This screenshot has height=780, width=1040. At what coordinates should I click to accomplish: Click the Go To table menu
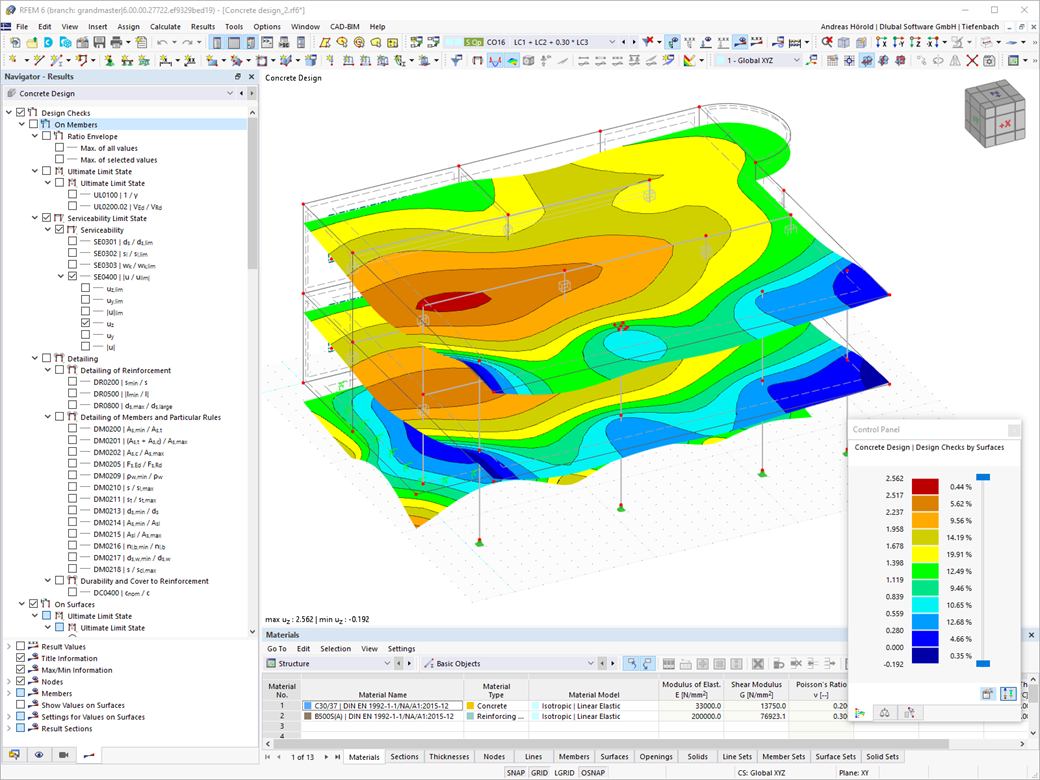(x=277, y=649)
